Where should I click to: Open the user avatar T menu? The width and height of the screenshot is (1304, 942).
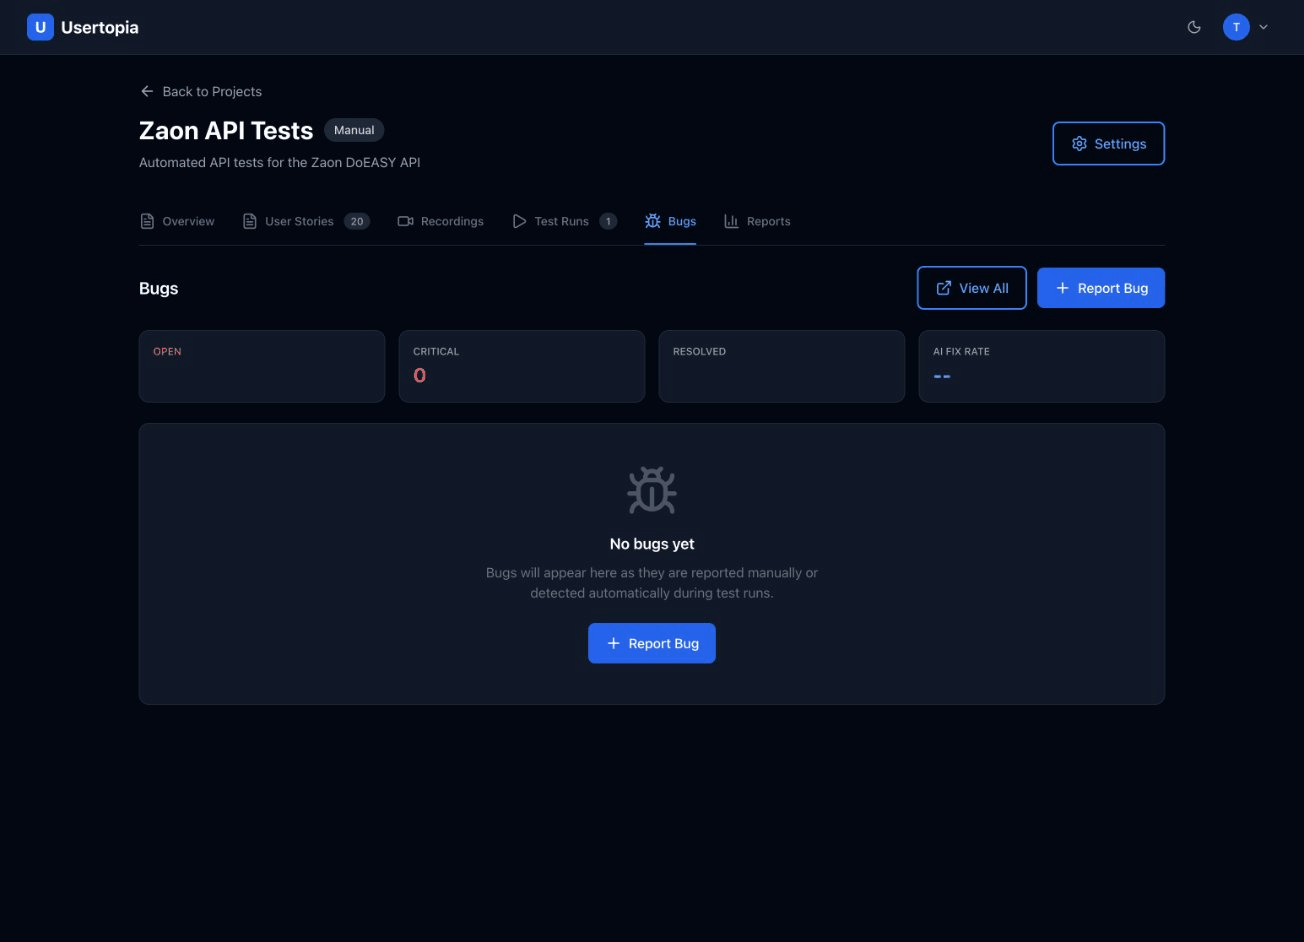click(x=1236, y=27)
